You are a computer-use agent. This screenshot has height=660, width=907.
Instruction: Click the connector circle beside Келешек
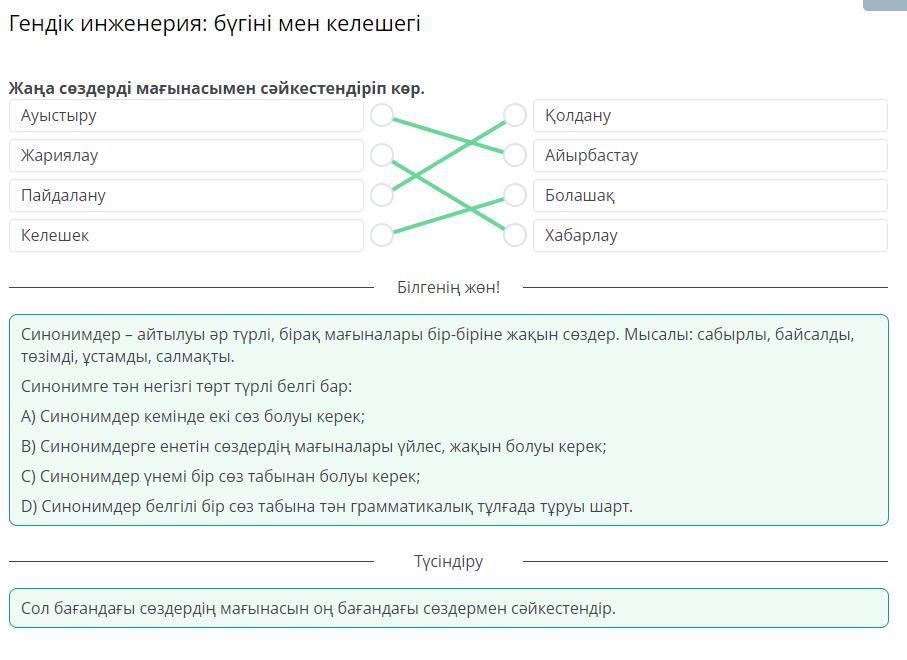point(382,235)
